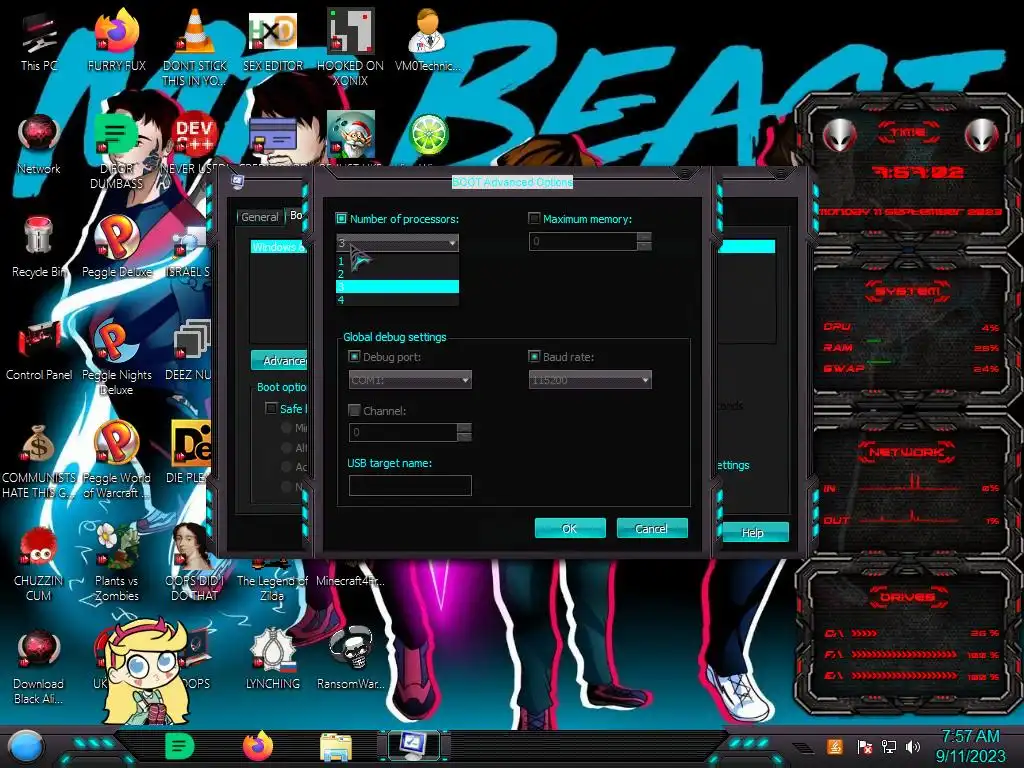Confirm with the OK button
This screenshot has height=768, width=1024.
pyautogui.click(x=569, y=528)
